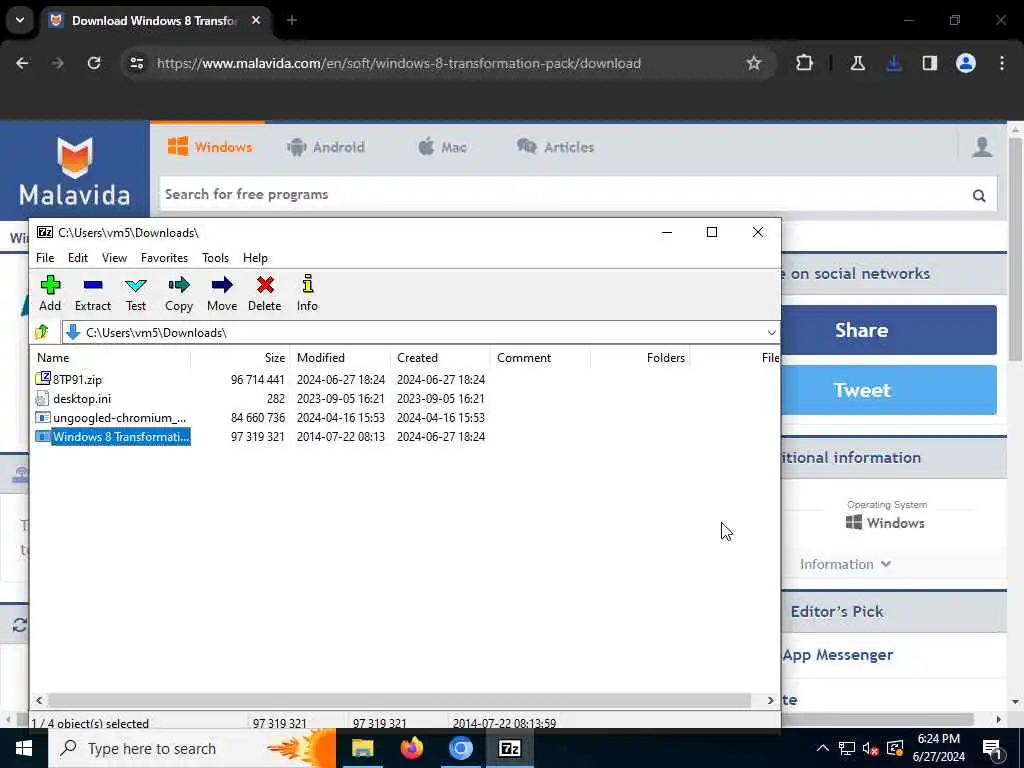Open the App Messenger link under Editor's Pick
Image resolution: width=1024 pixels, height=768 pixels.
838,655
